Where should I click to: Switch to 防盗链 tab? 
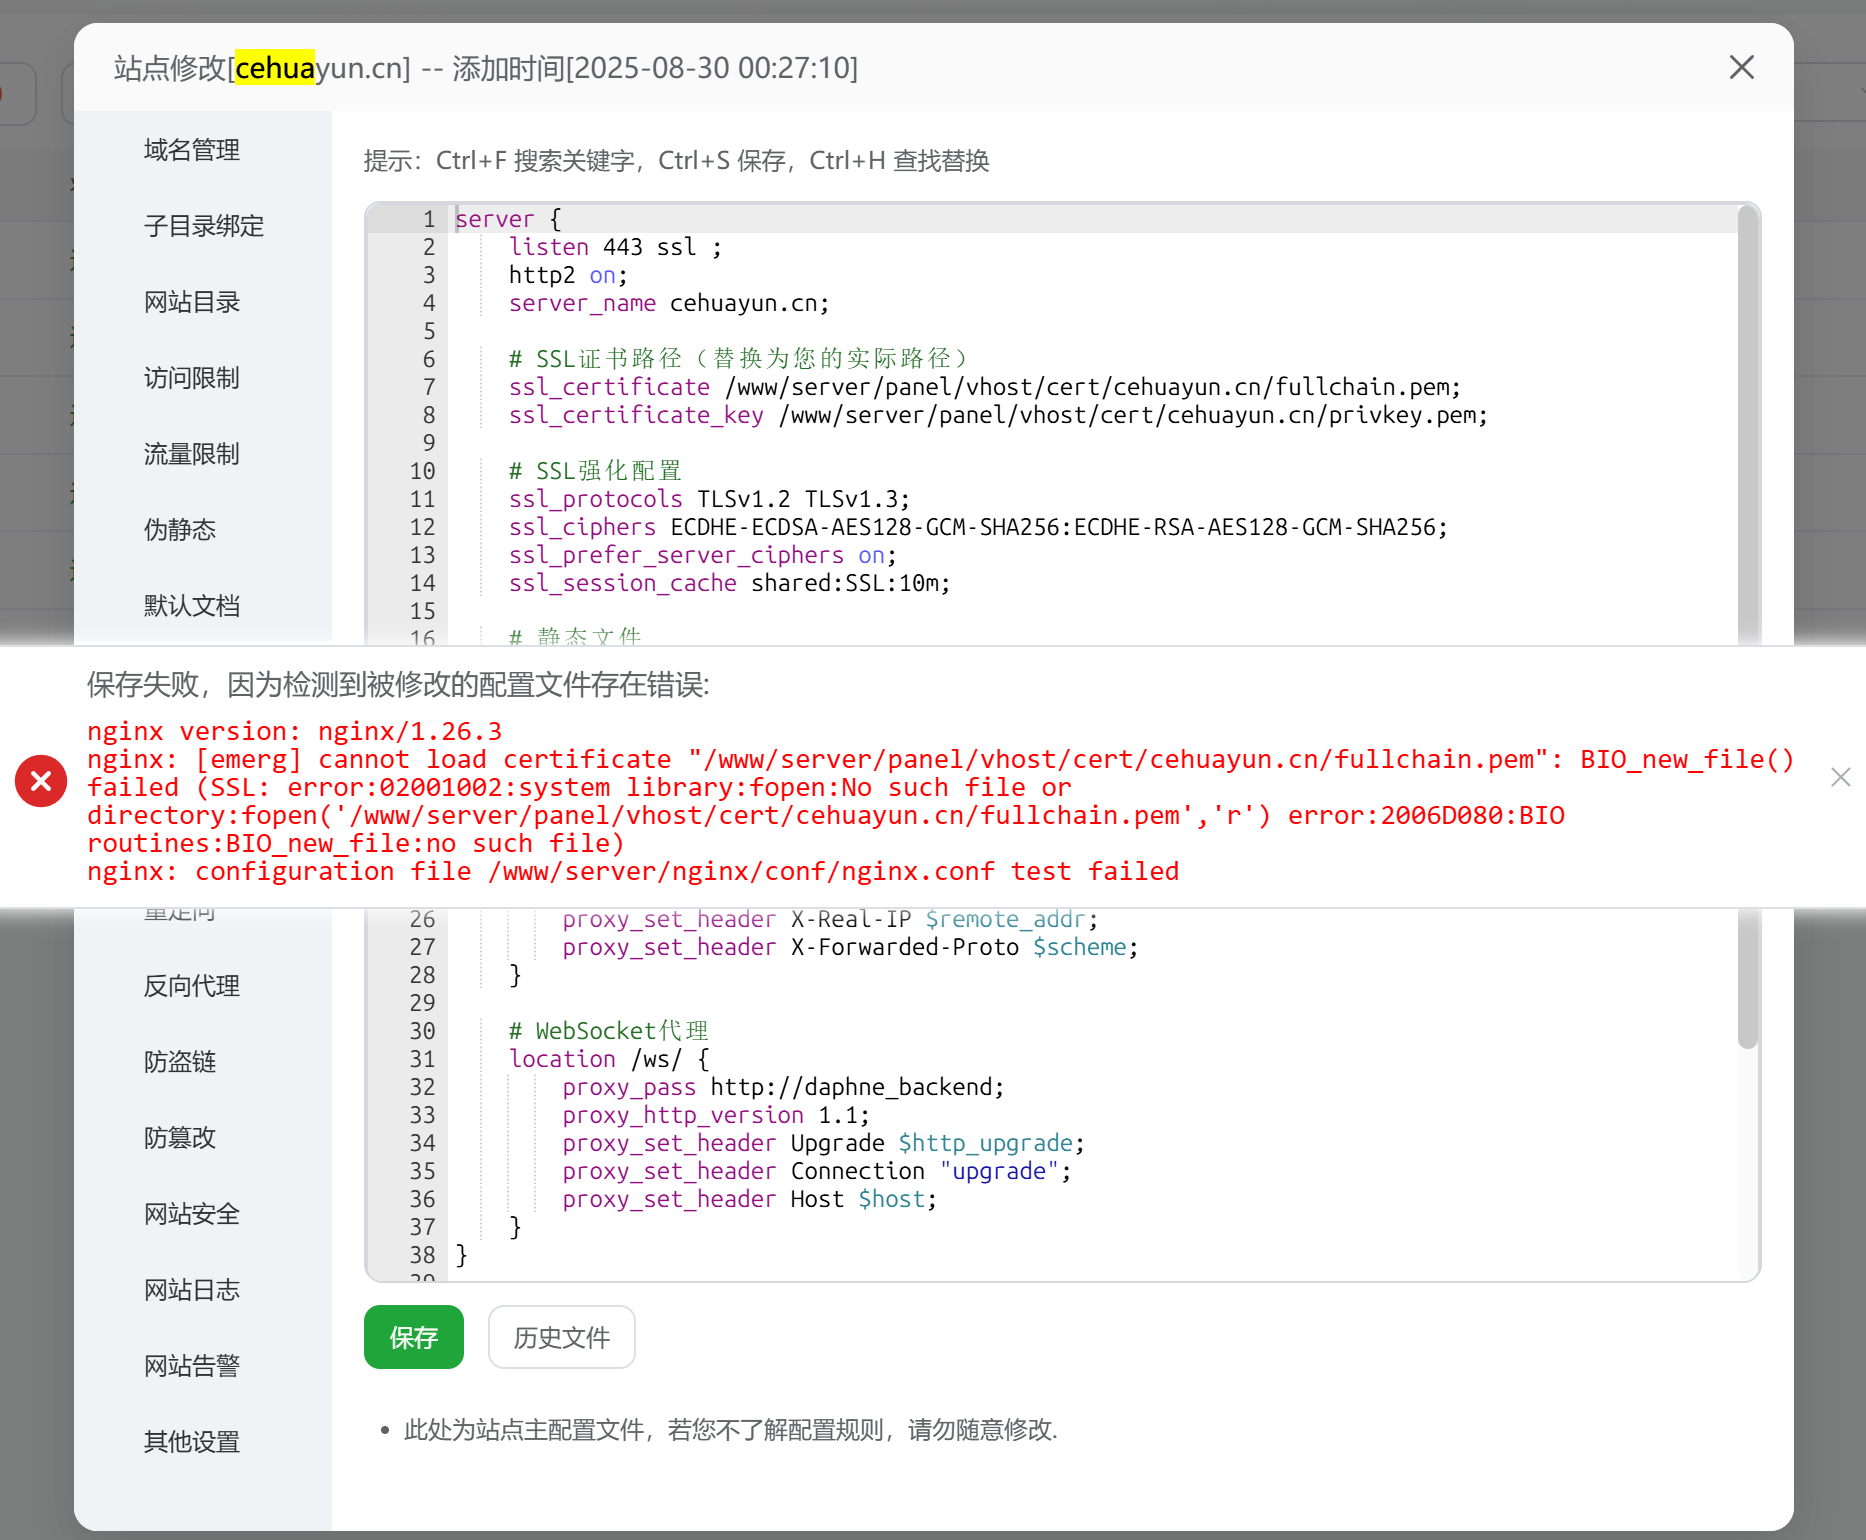pyautogui.click(x=179, y=1062)
